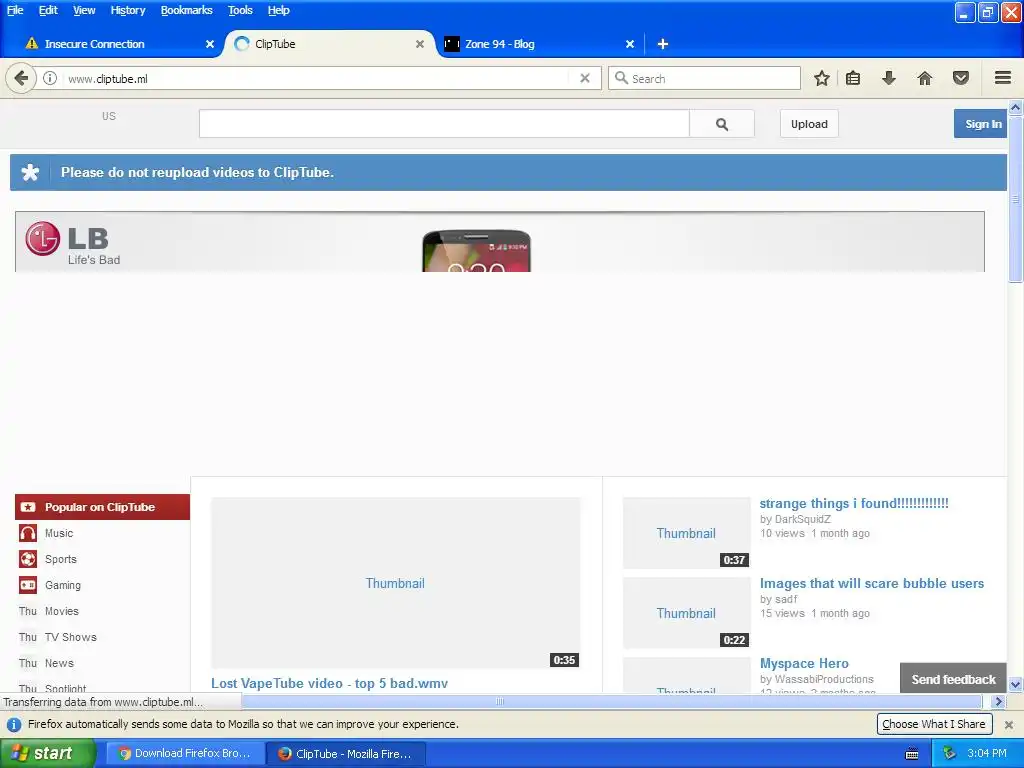Open the Help menu
Viewport: 1024px width, 768px height.
[x=278, y=10]
